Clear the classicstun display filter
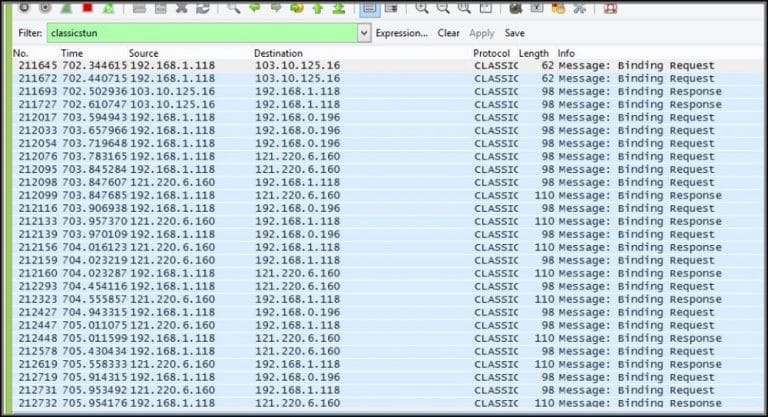 [448, 33]
